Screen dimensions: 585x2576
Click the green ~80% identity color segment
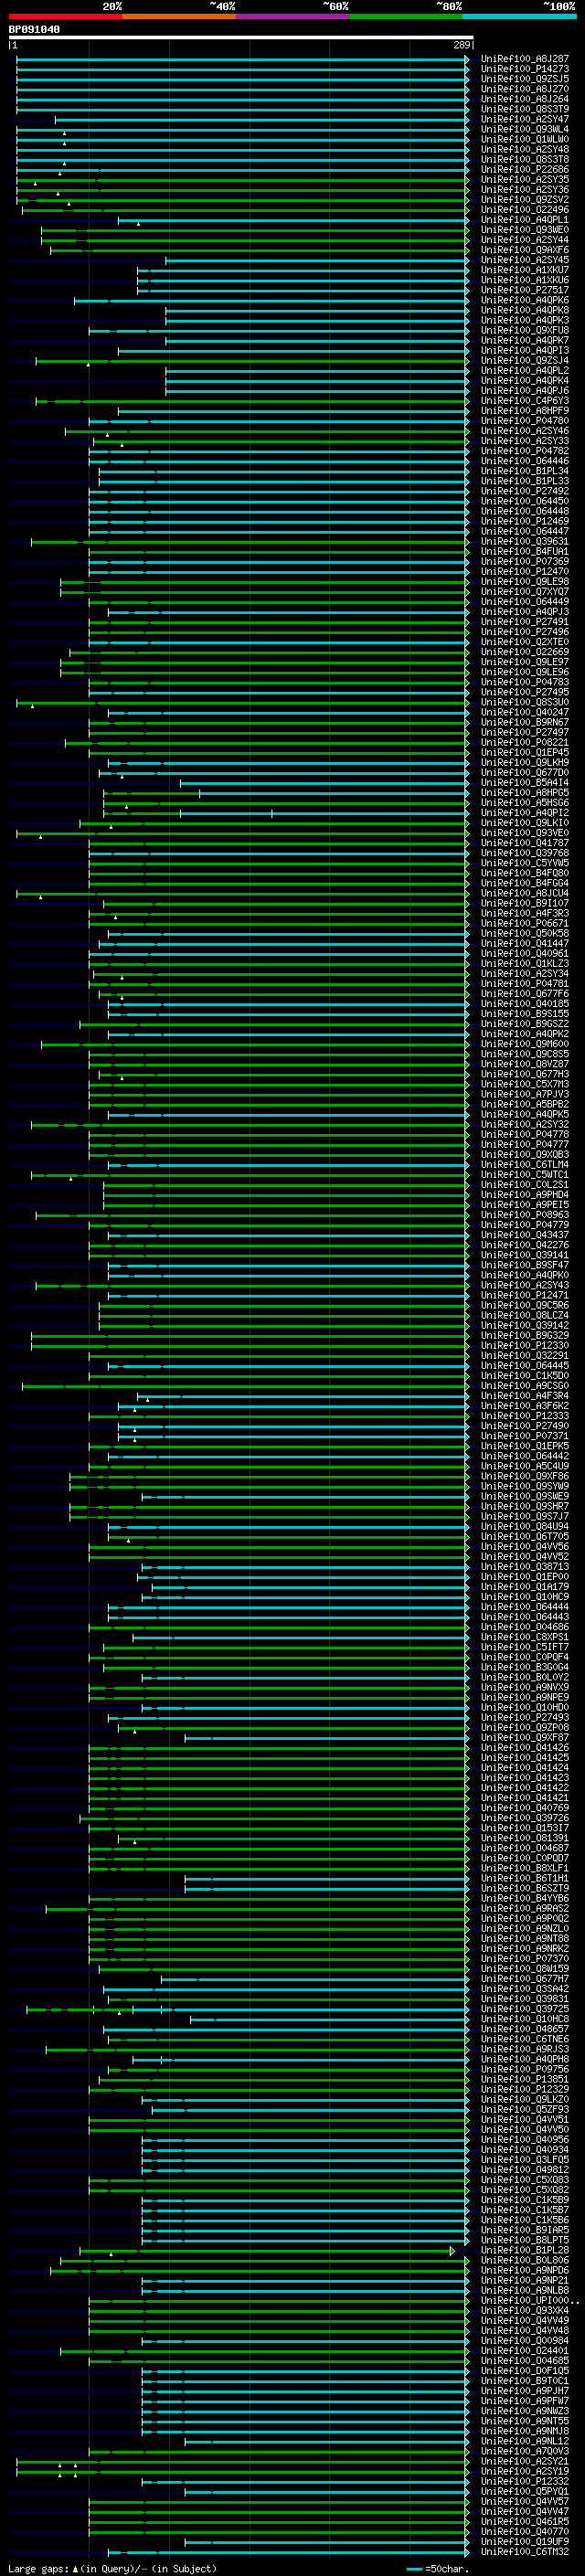tap(406, 17)
